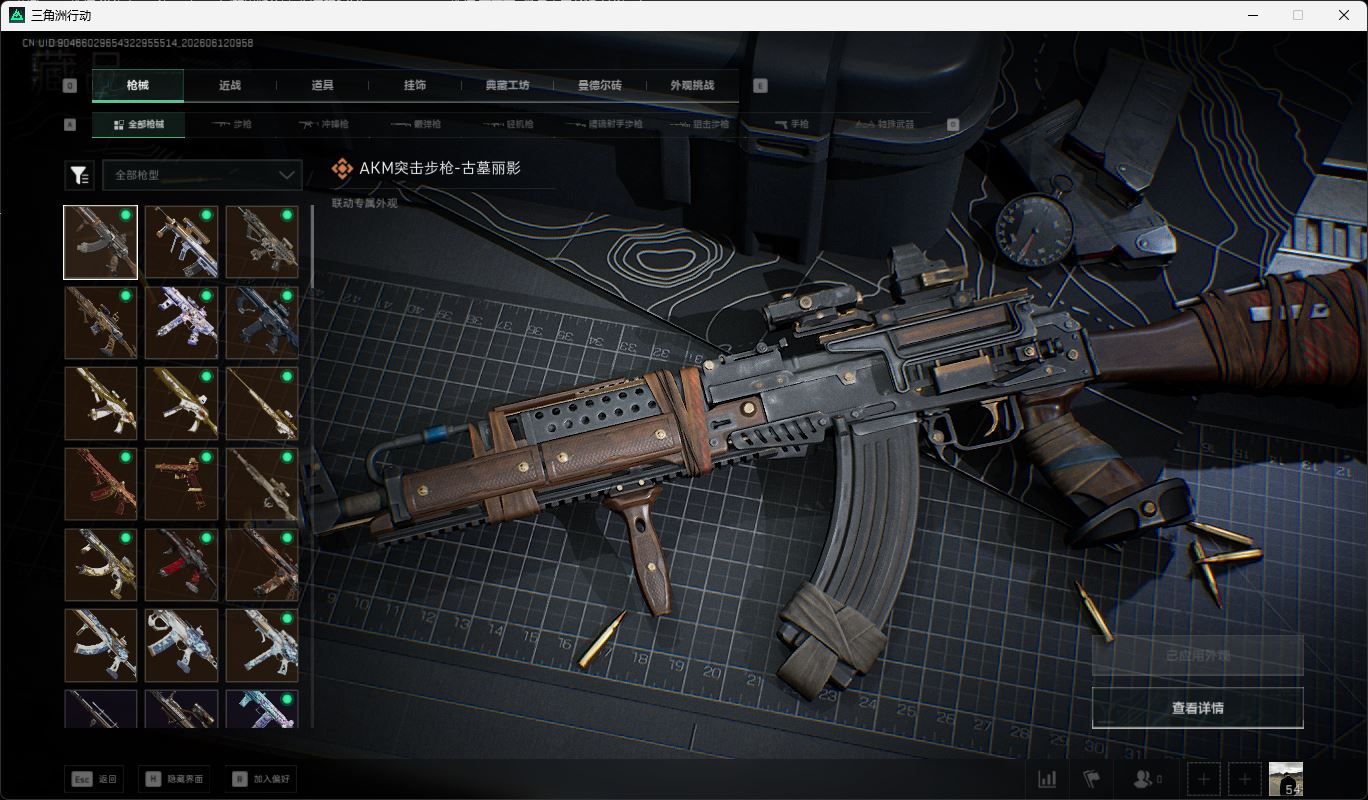Click the 查看详情 view details button
Image resolution: width=1368 pixels, height=800 pixels.
[1197, 708]
